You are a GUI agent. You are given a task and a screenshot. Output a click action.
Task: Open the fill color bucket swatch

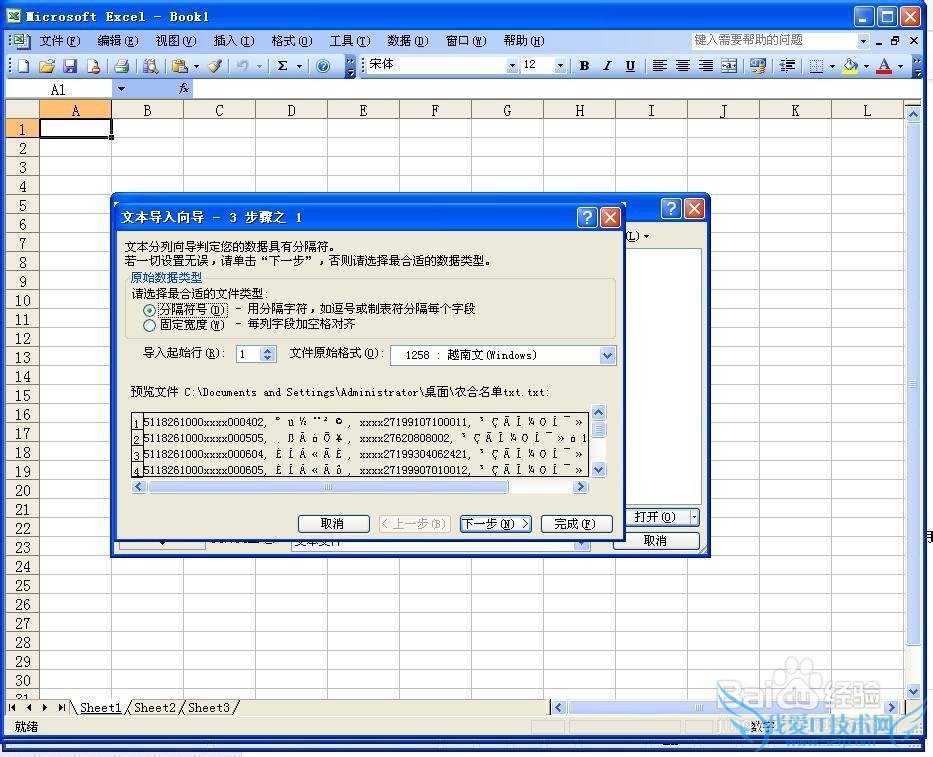850,66
